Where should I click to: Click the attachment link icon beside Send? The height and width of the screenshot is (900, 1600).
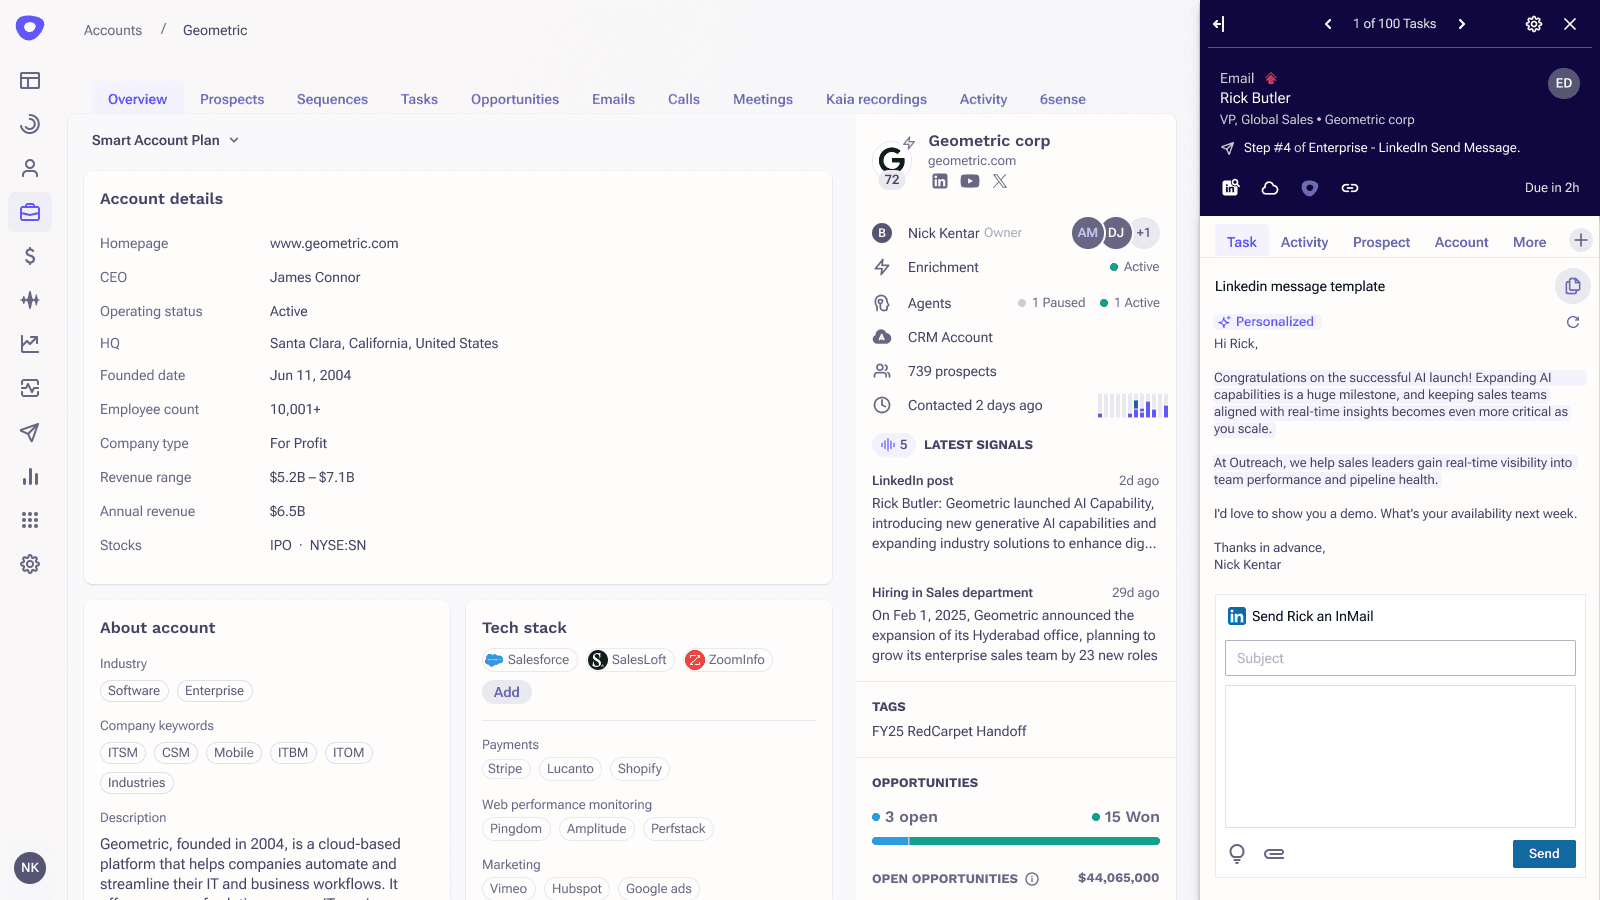point(1274,854)
